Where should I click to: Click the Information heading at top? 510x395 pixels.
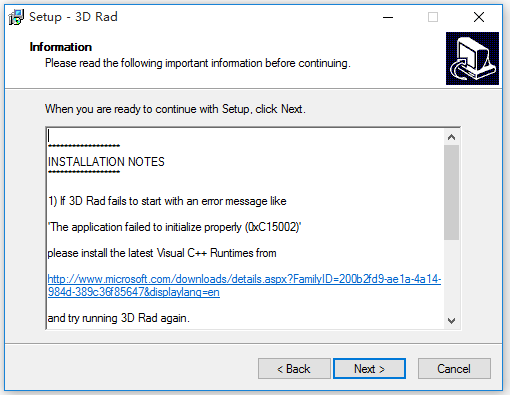click(61, 47)
